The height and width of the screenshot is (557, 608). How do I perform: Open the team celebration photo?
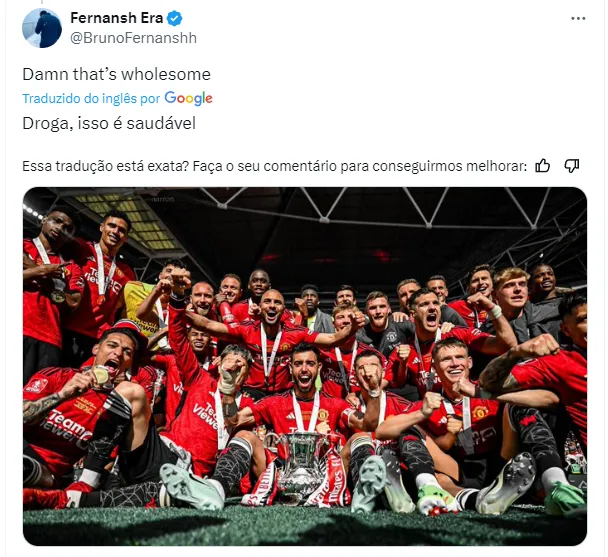pyautogui.click(x=305, y=366)
